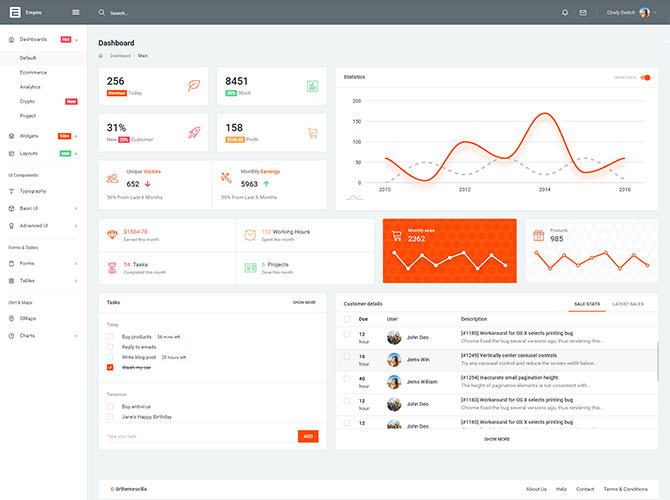Collapse the Dashboards menu chevron

76,40
